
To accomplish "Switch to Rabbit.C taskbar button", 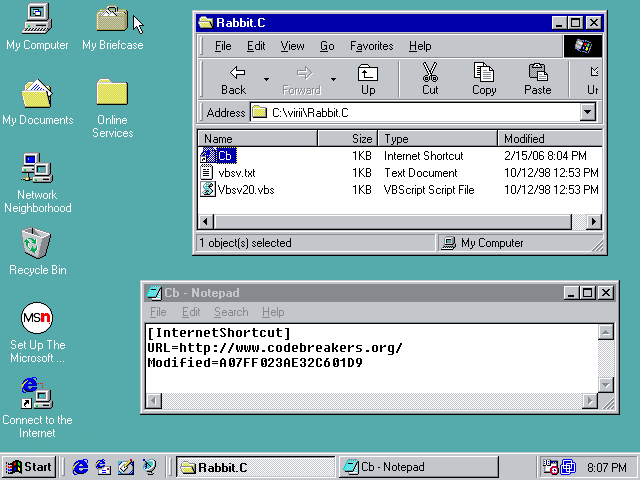I will [256, 467].
